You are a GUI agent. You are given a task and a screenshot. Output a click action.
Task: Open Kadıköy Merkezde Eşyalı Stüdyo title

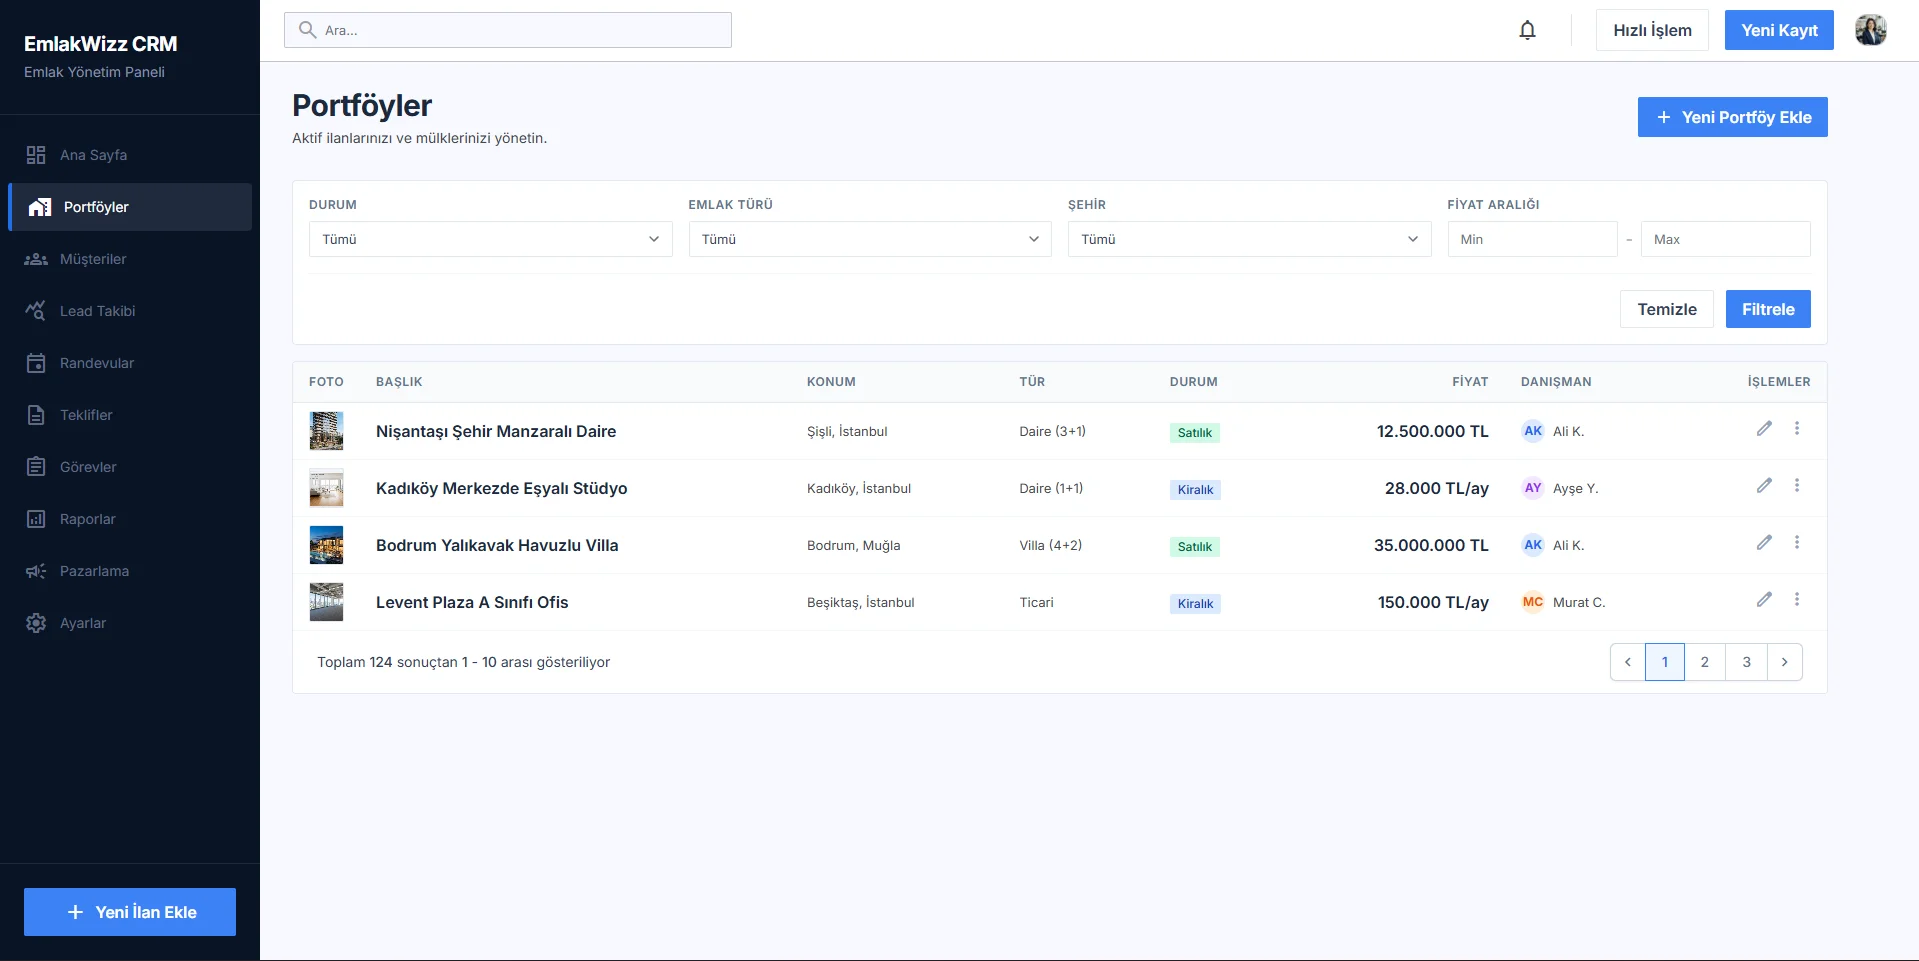coord(502,488)
